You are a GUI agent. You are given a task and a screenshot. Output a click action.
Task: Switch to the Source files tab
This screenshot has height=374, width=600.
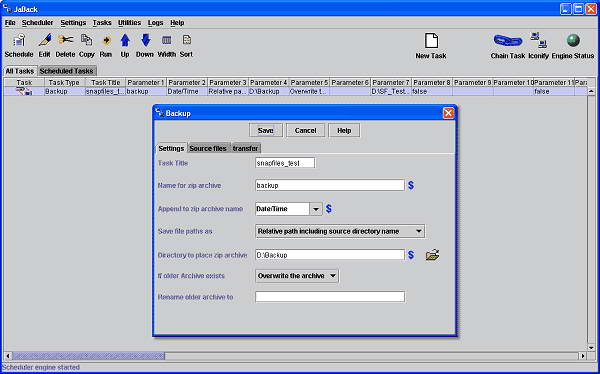[208, 148]
